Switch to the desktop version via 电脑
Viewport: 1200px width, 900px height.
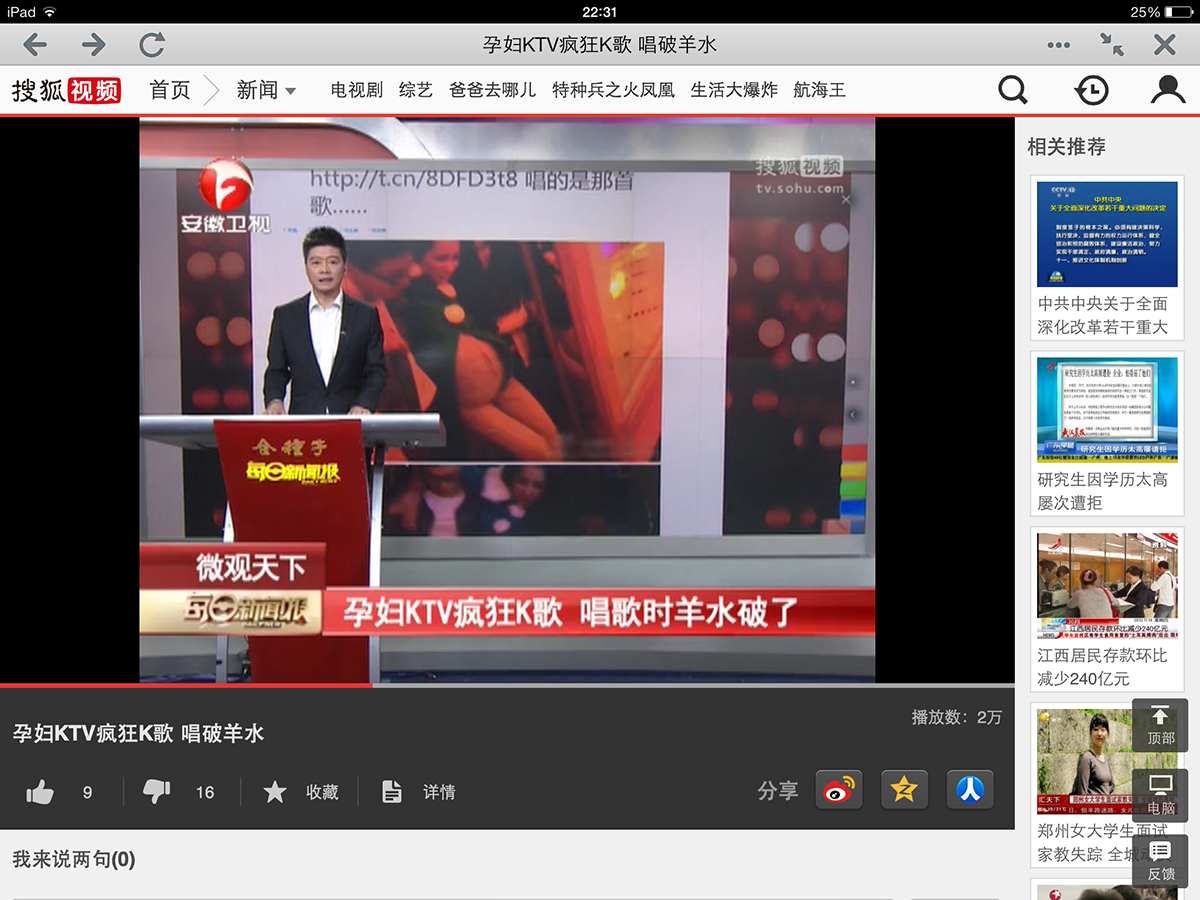[x=1161, y=794]
